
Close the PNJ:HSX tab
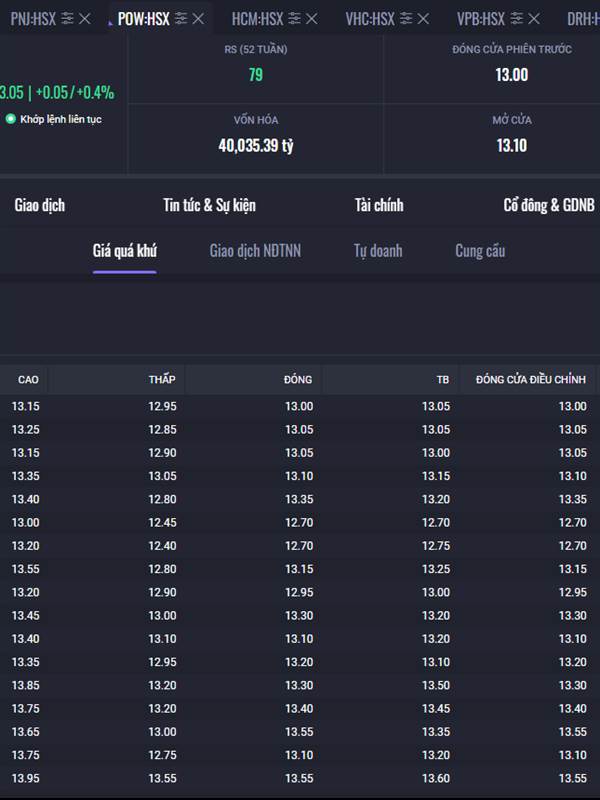coord(85,18)
